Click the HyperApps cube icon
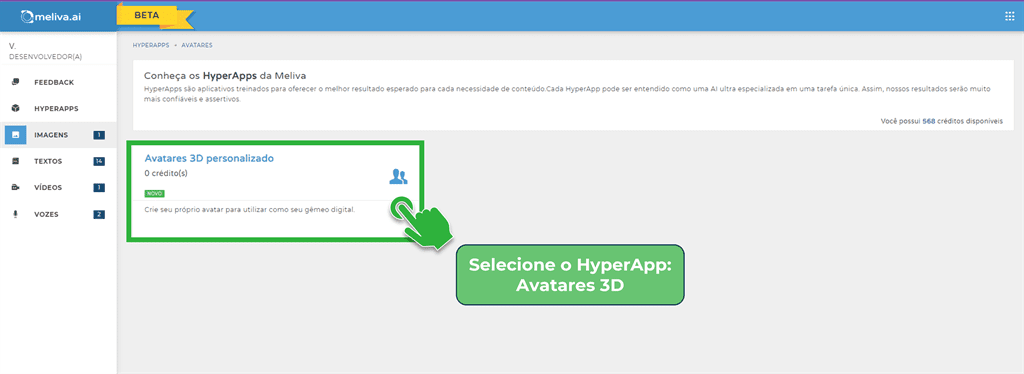Screen dimensions: 1024x374 pyautogui.click(x=16, y=108)
